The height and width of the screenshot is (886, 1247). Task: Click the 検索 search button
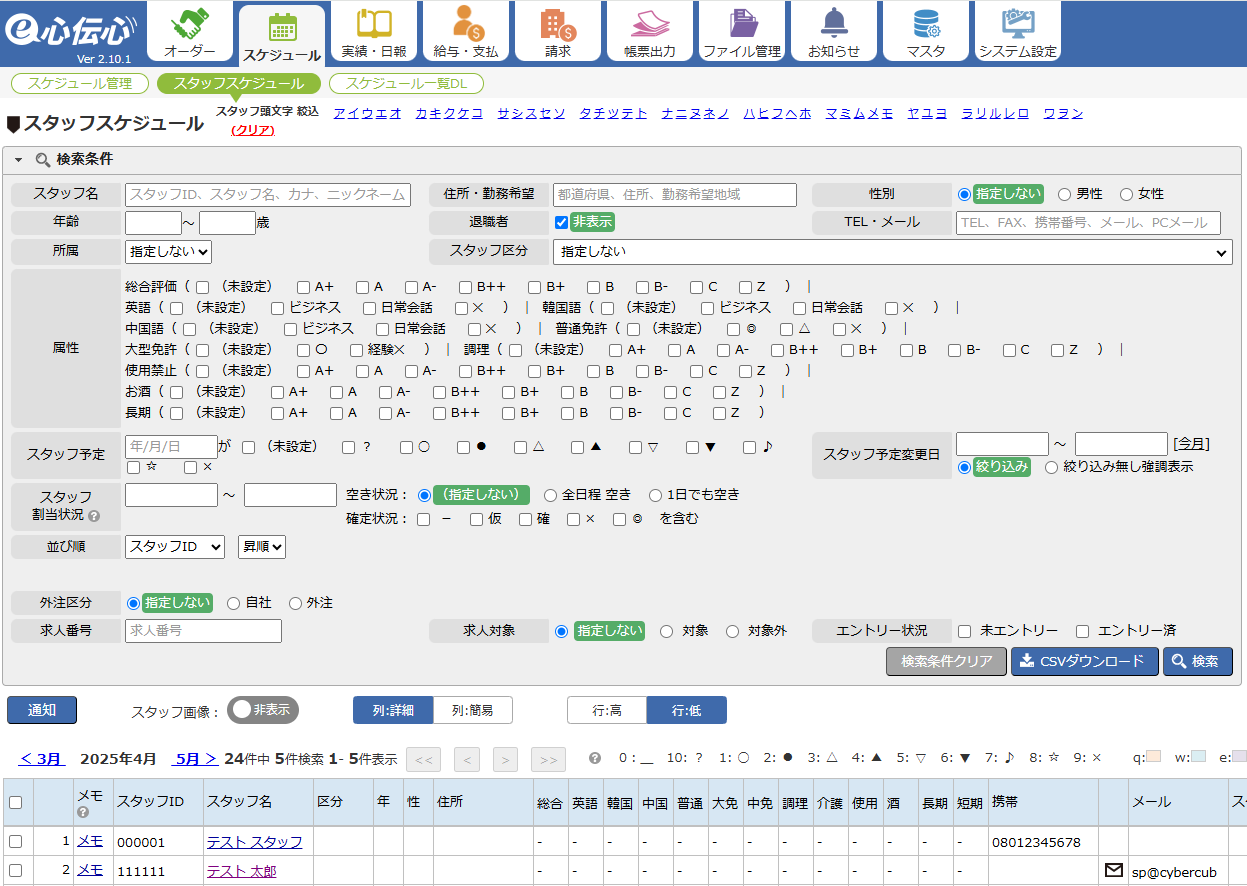coord(1197,661)
